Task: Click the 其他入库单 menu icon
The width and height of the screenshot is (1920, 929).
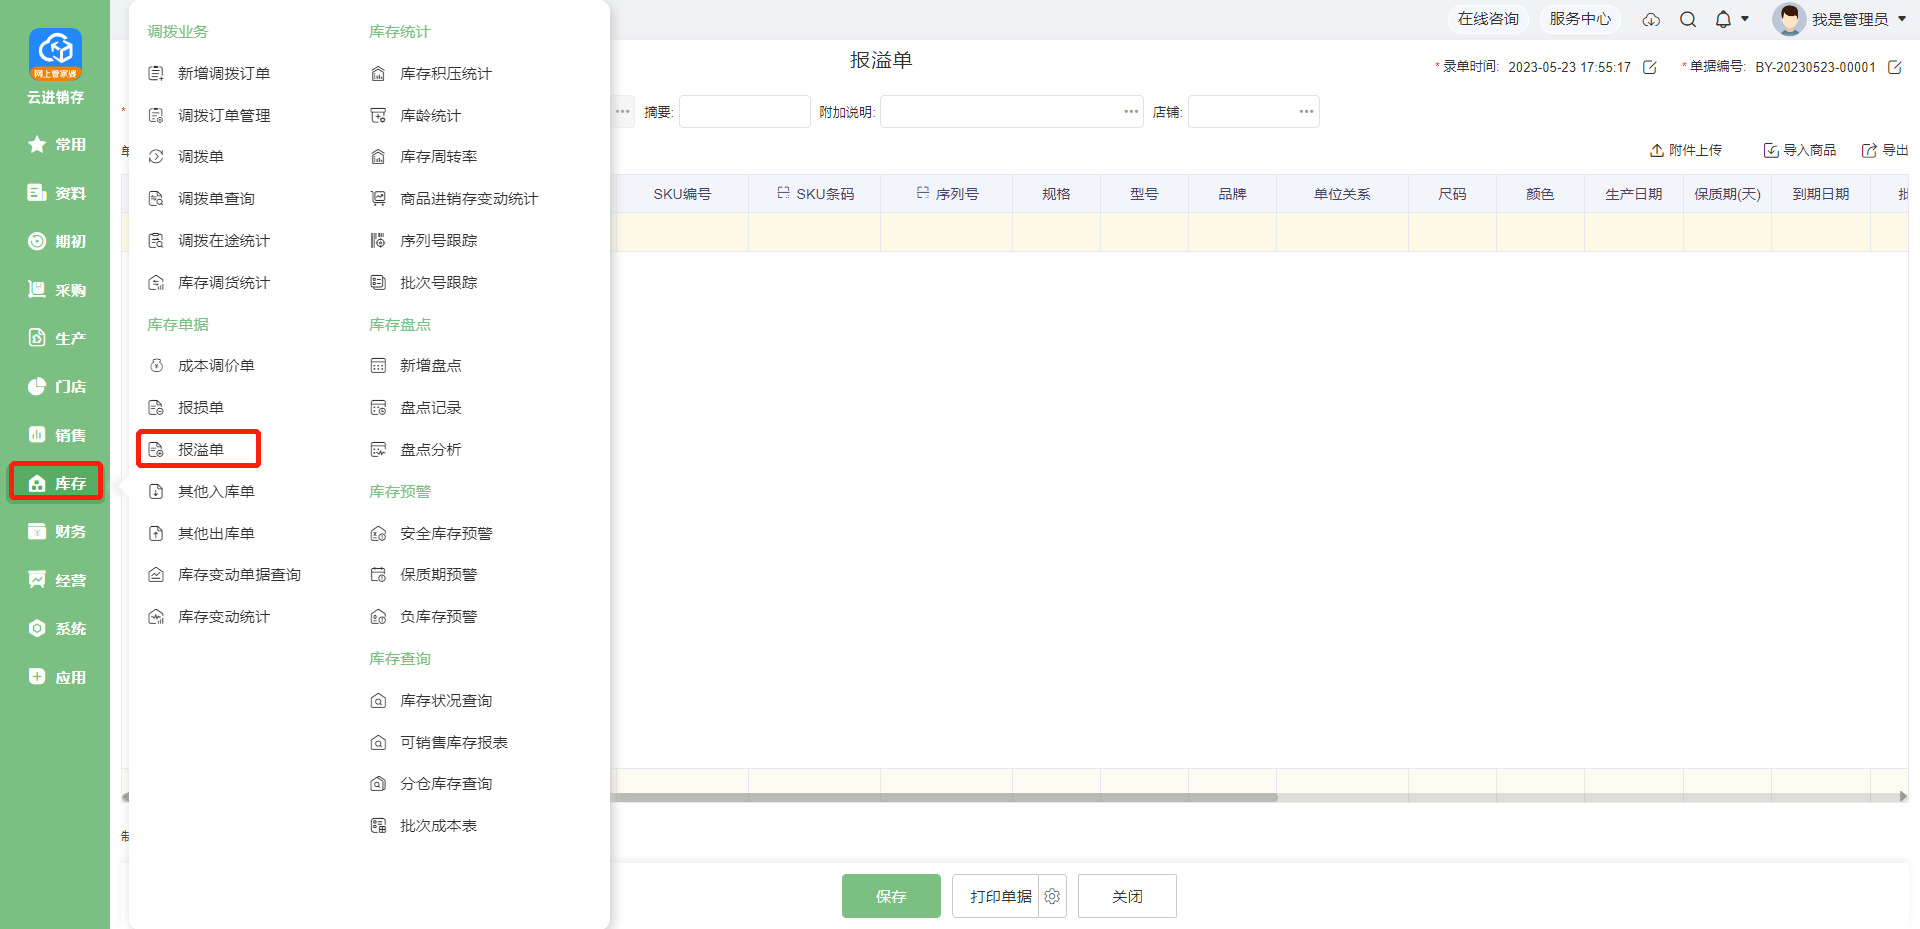Action: [x=156, y=492]
